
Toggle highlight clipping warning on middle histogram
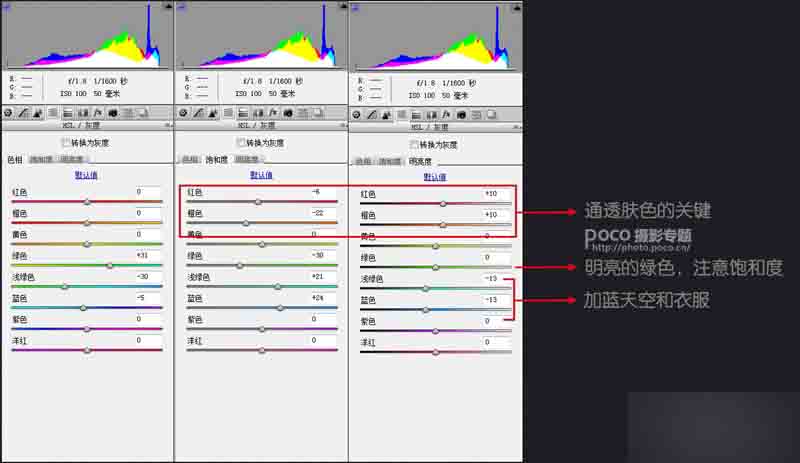pos(343,6)
